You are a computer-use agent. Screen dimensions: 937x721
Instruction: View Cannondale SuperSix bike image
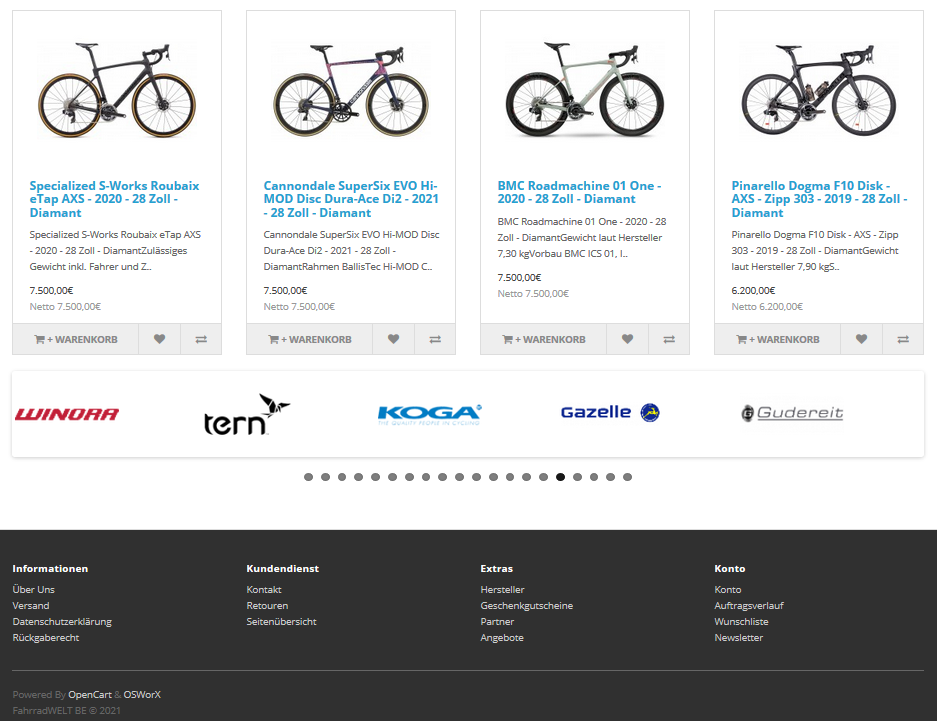click(351, 90)
